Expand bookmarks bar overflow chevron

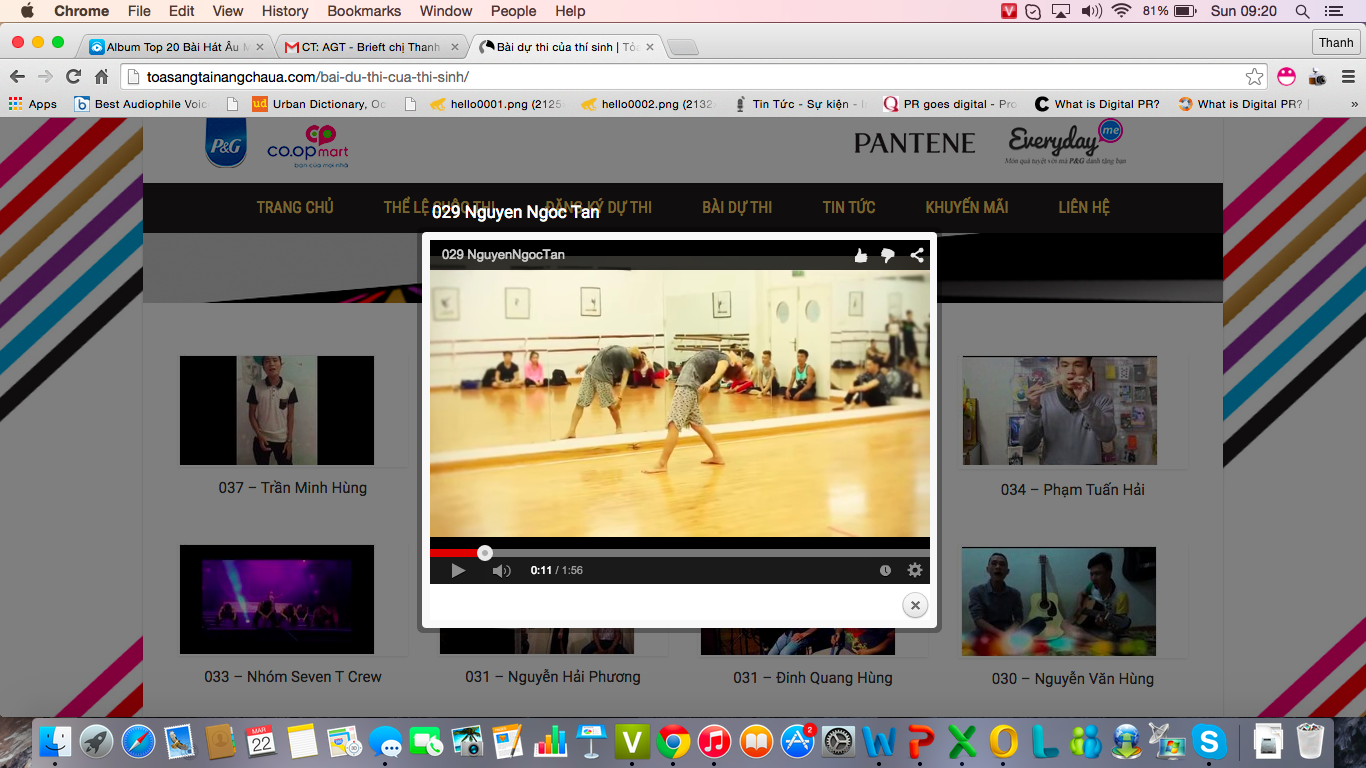tap(1354, 104)
